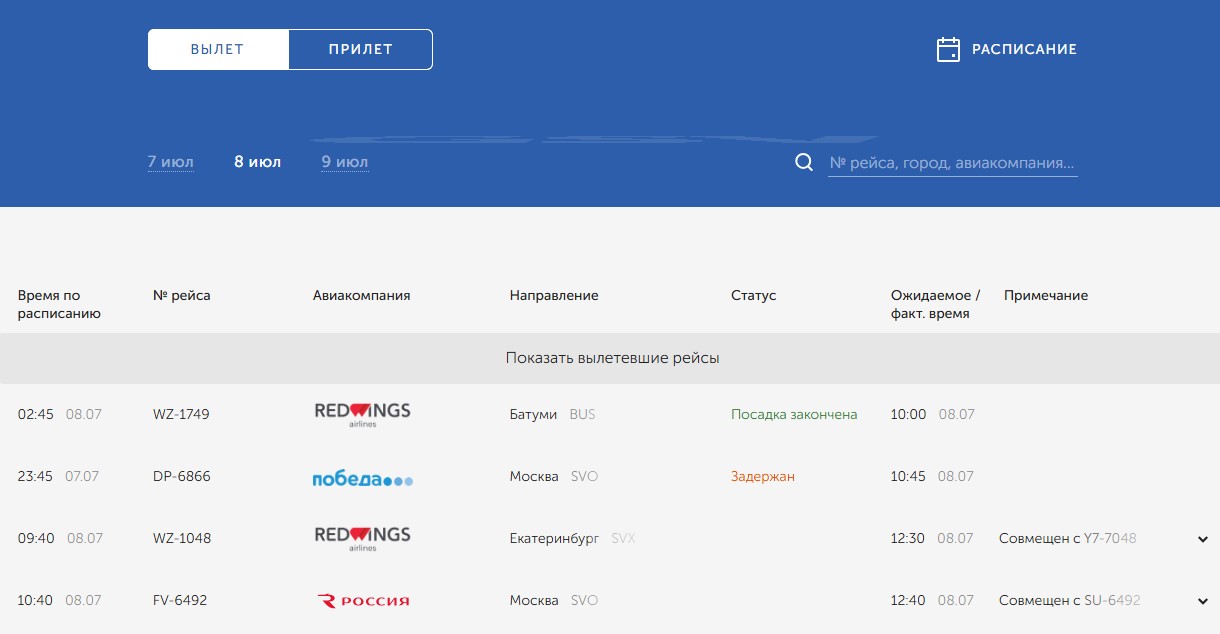This screenshot has width=1220, height=634.
Task: Click scheduled time 23:45
Action: pos(36,476)
